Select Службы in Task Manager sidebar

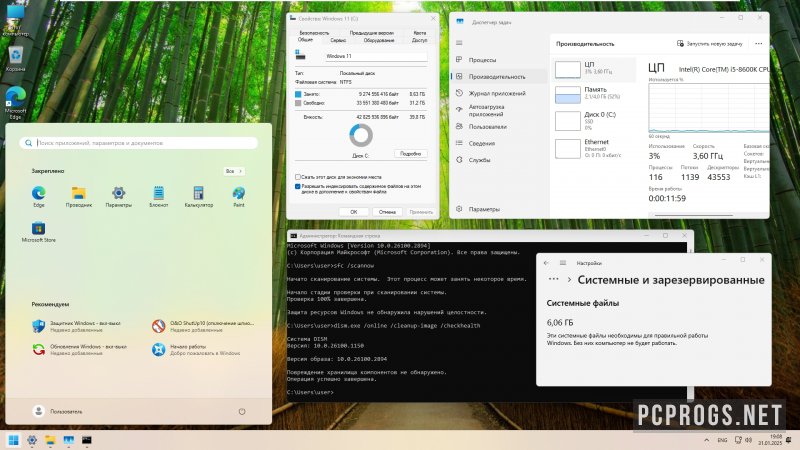497,160
